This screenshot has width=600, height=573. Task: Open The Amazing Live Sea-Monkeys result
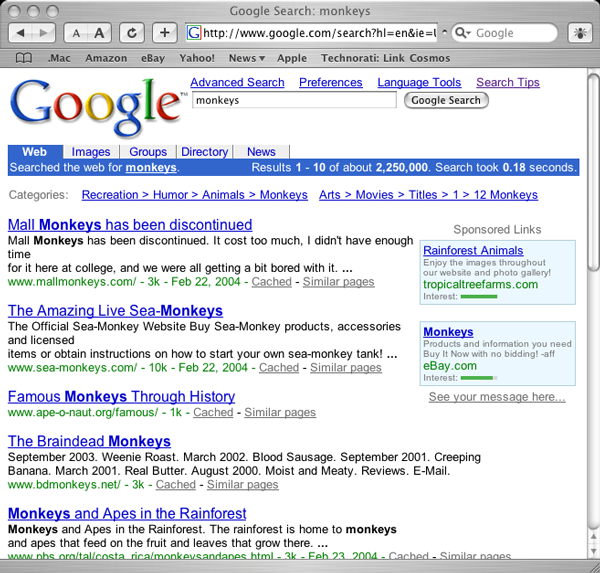[x=115, y=310]
